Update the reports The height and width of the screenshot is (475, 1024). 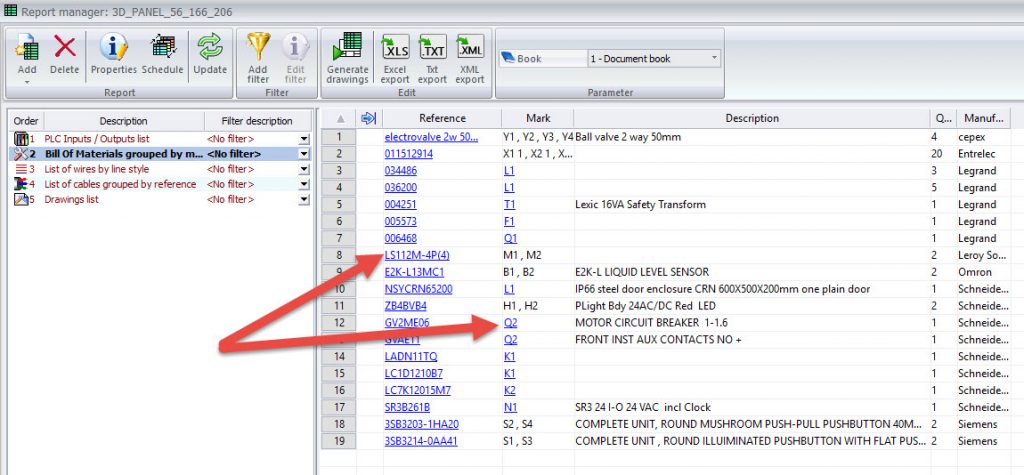[210, 54]
